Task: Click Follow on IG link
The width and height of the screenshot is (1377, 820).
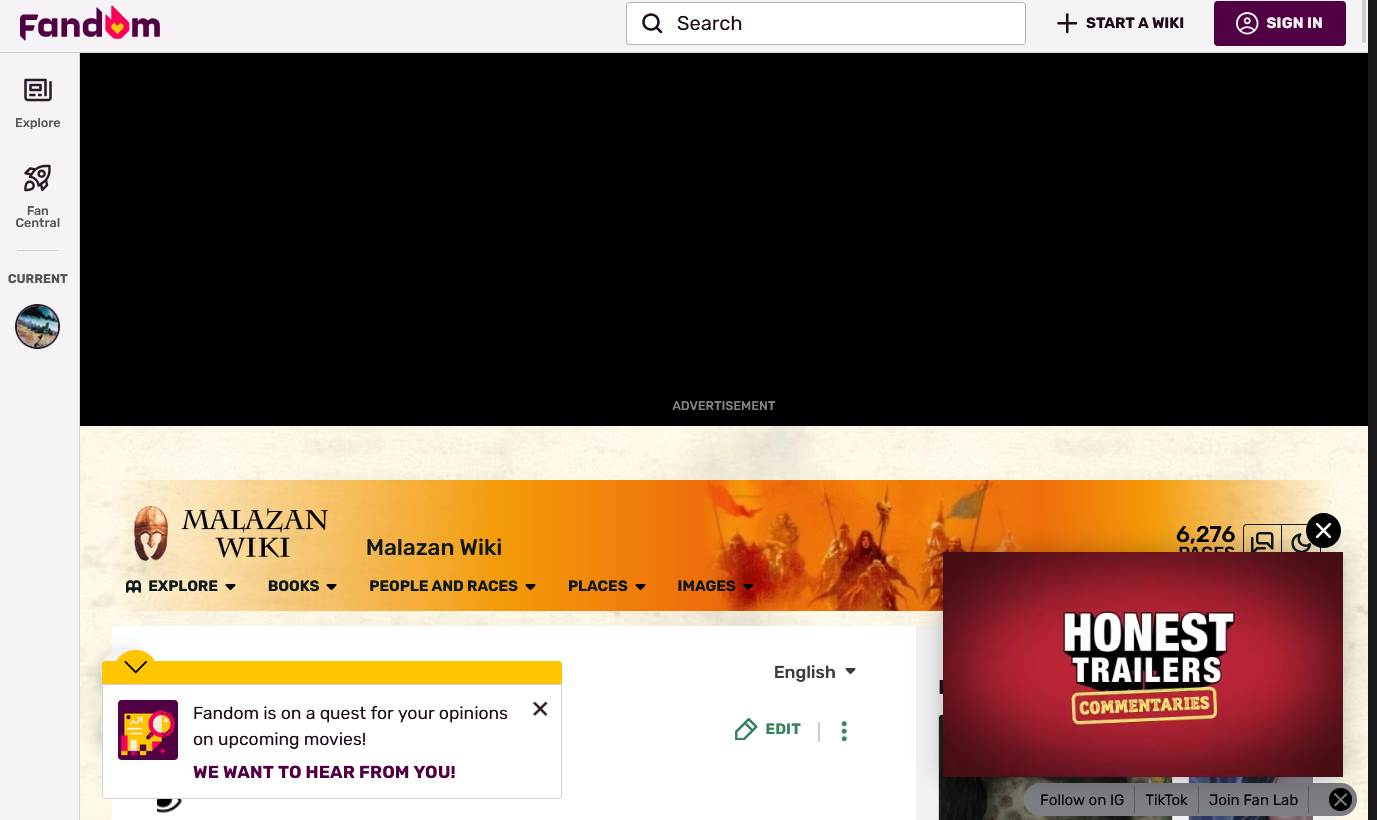Action: click(x=1082, y=800)
